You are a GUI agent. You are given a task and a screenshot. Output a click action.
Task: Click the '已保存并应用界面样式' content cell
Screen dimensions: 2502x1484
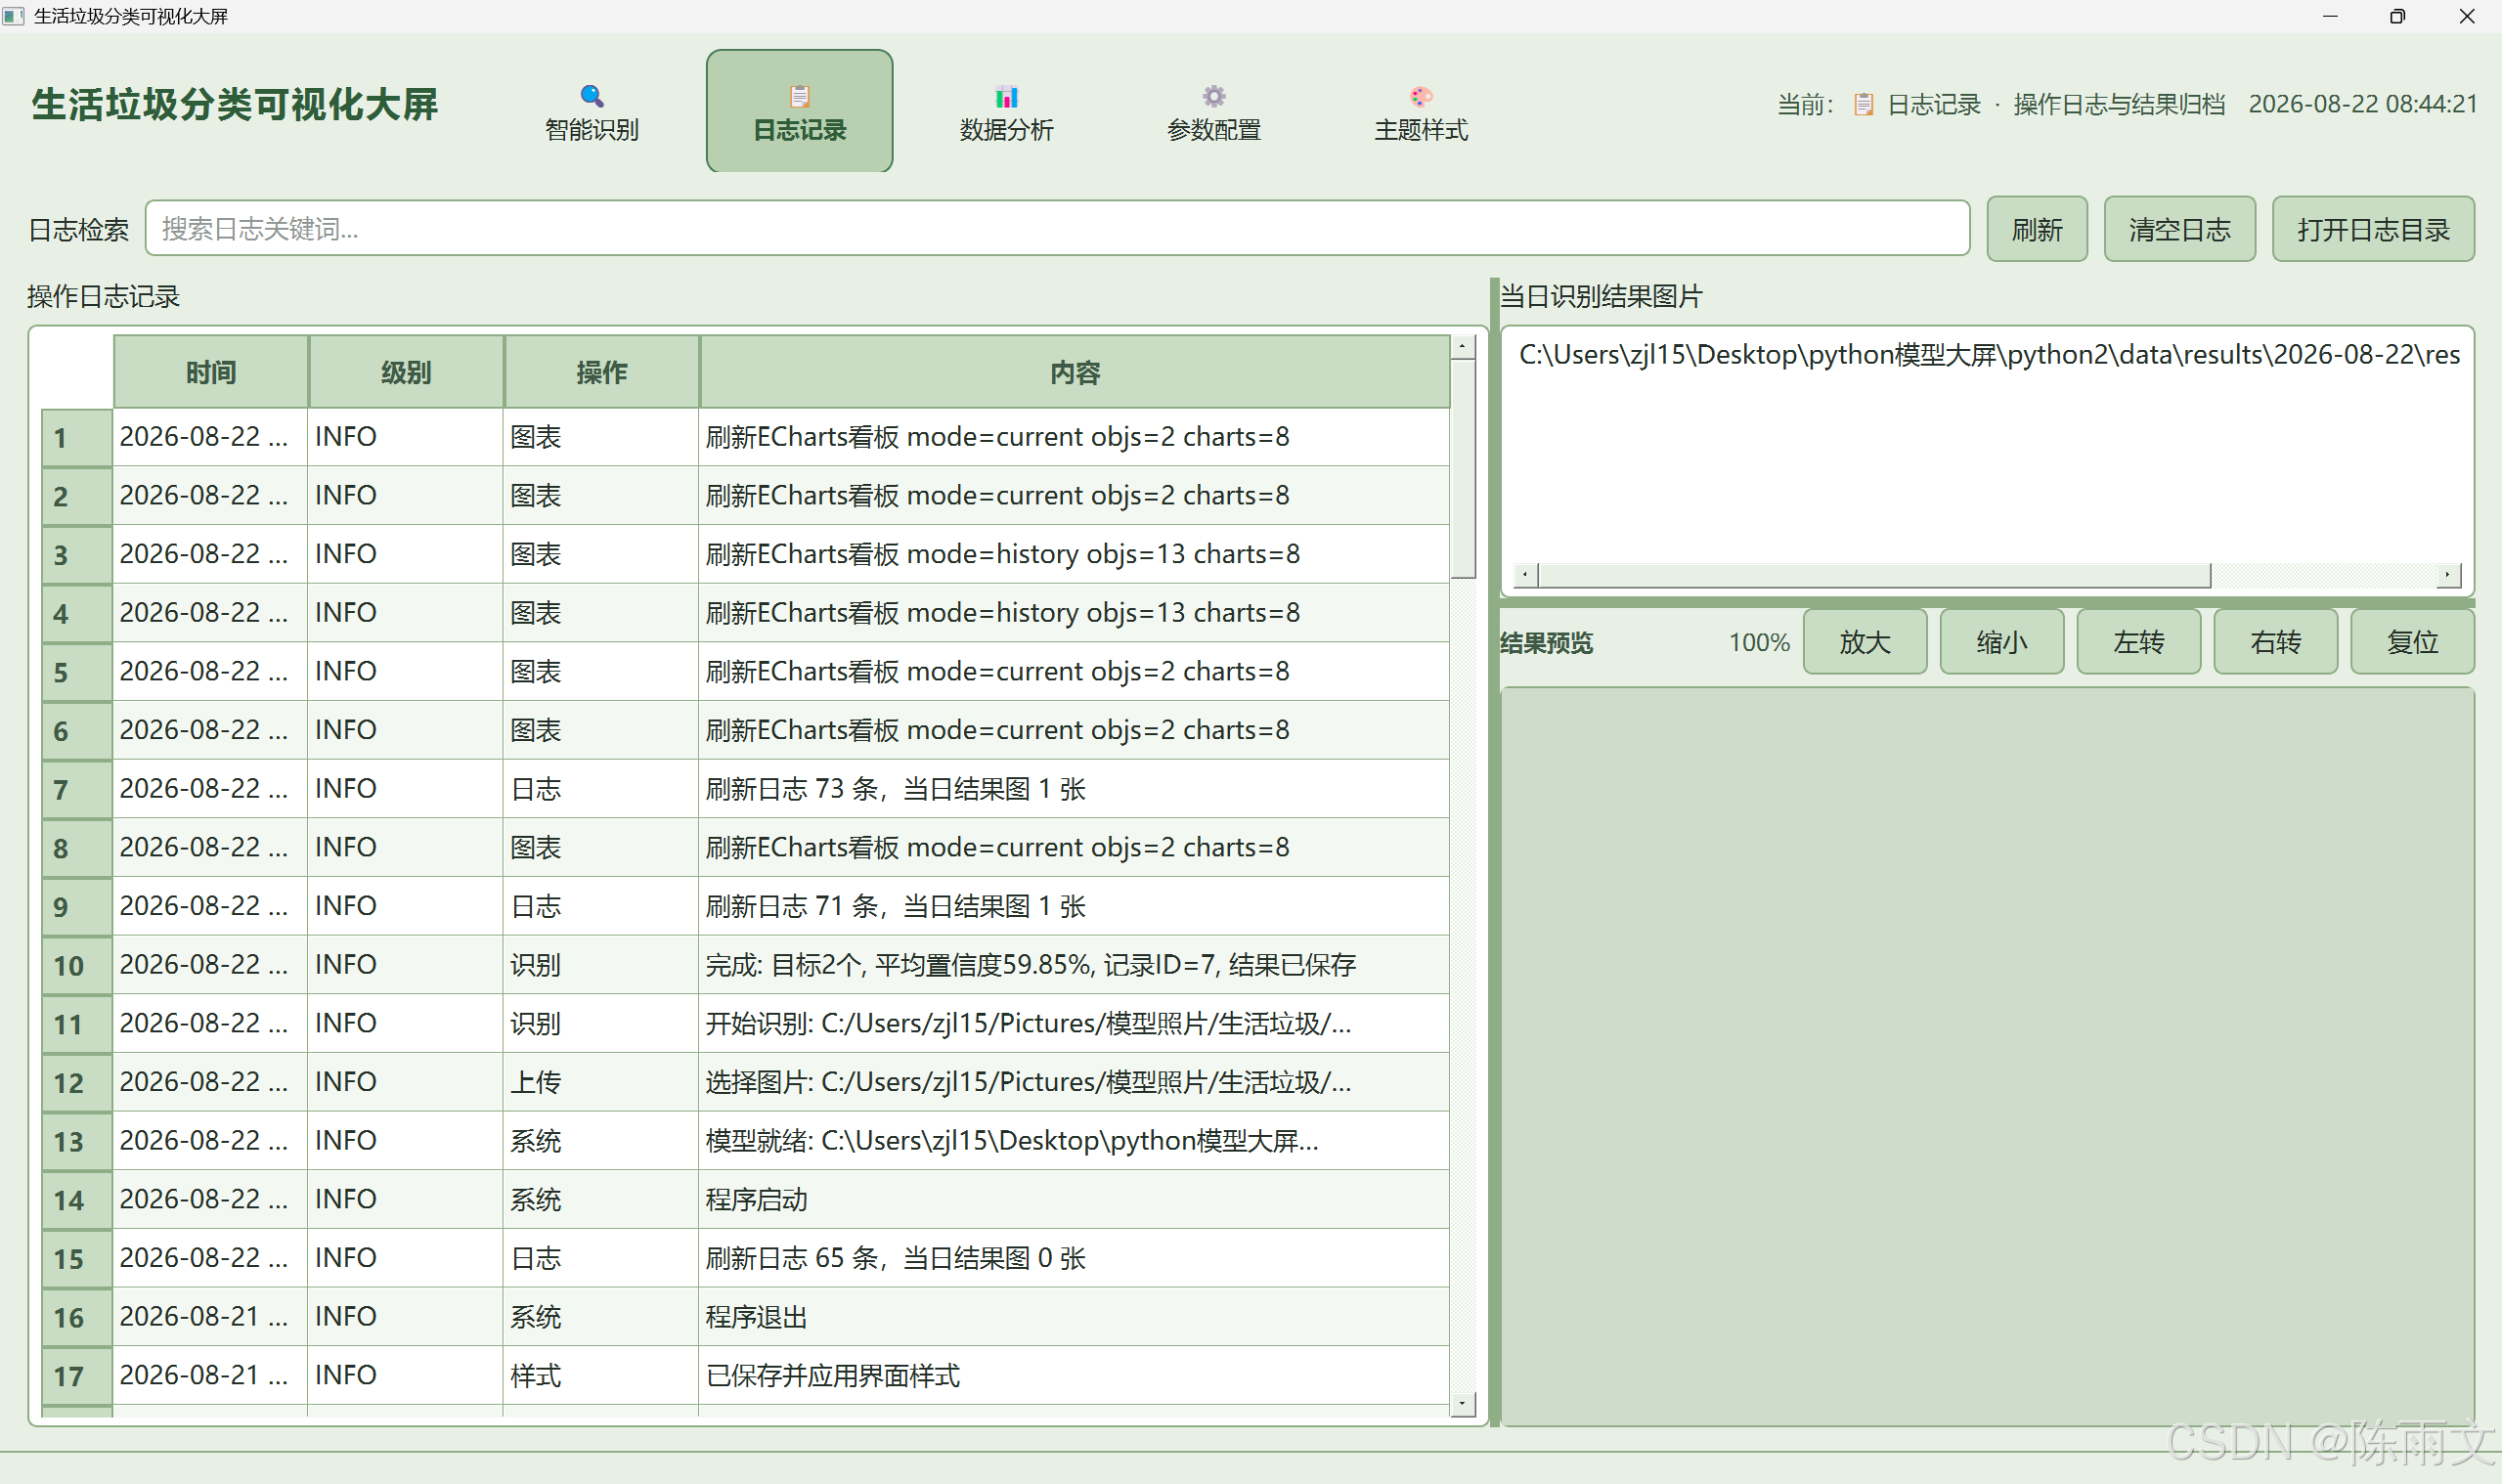coord(1074,1376)
